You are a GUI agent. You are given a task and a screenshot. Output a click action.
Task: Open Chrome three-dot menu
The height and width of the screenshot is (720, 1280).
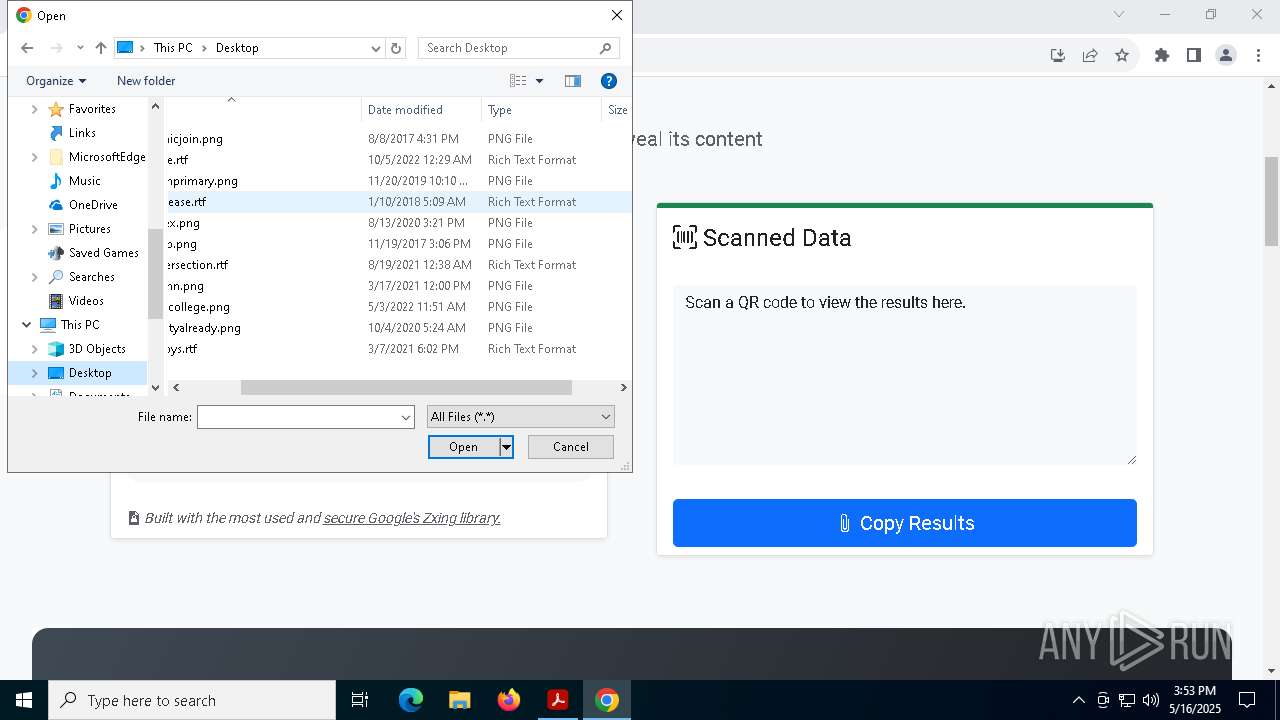tap(1258, 55)
